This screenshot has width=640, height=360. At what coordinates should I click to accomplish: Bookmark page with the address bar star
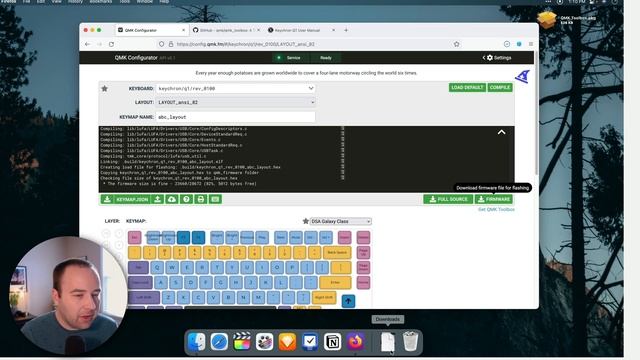point(456,44)
